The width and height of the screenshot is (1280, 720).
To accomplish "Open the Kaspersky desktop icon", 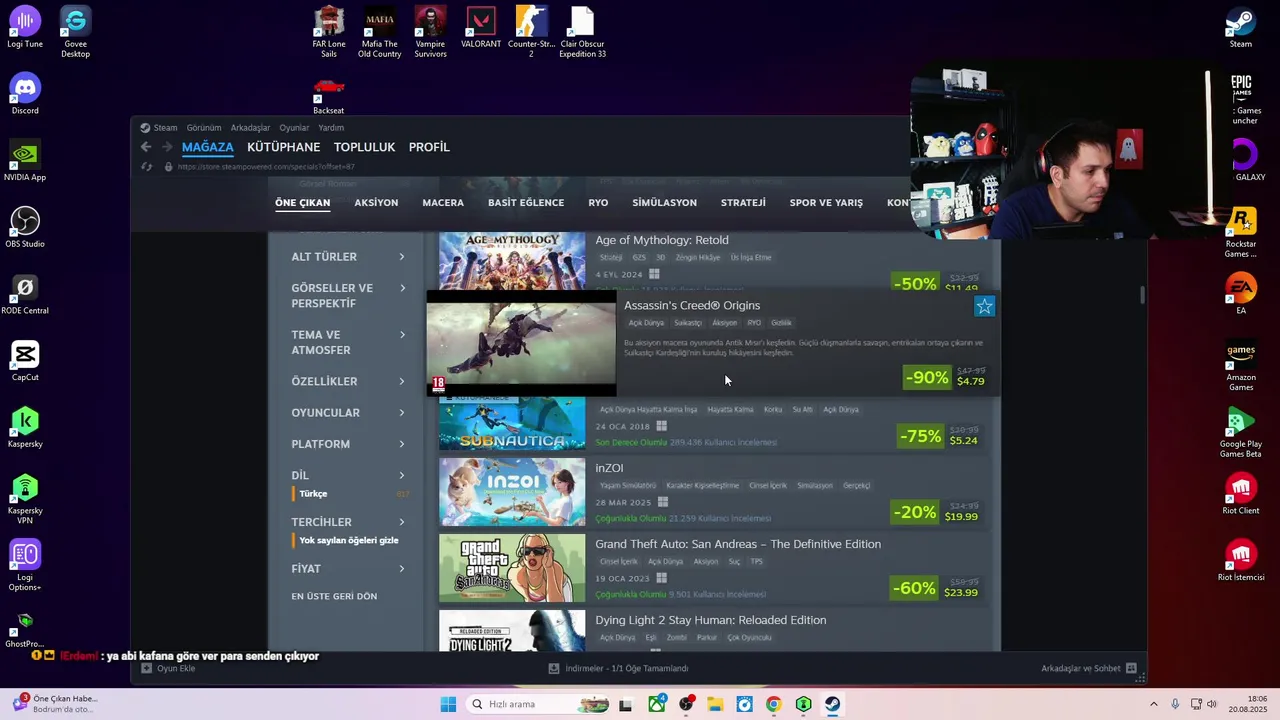I will [25, 427].
